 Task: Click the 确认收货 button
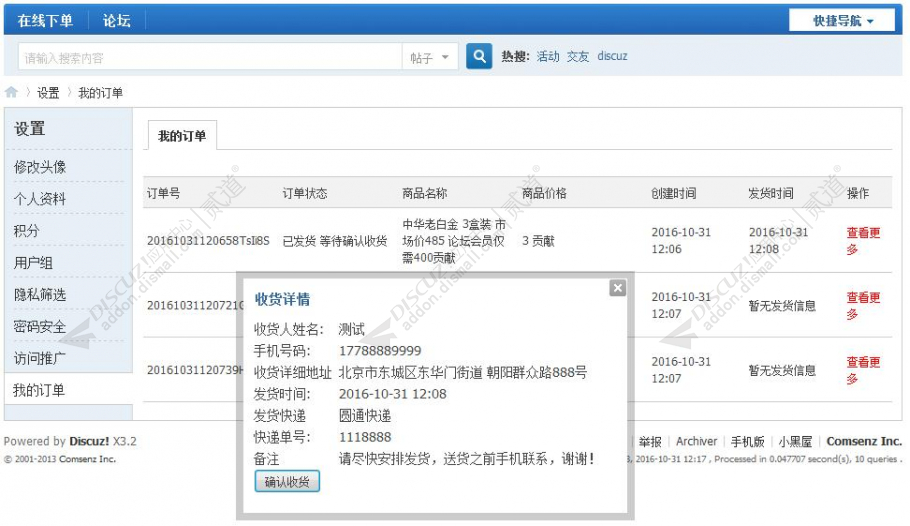click(x=287, y=481)
